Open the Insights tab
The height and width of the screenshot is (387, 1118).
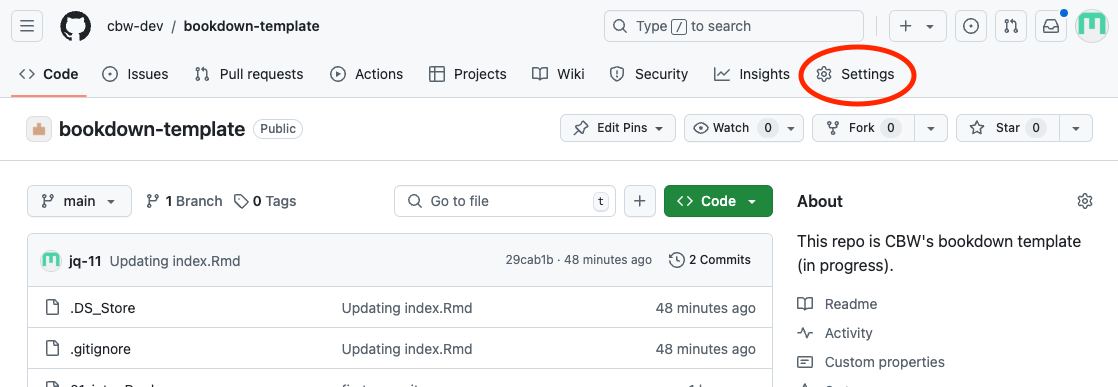[x=752, y=74]
